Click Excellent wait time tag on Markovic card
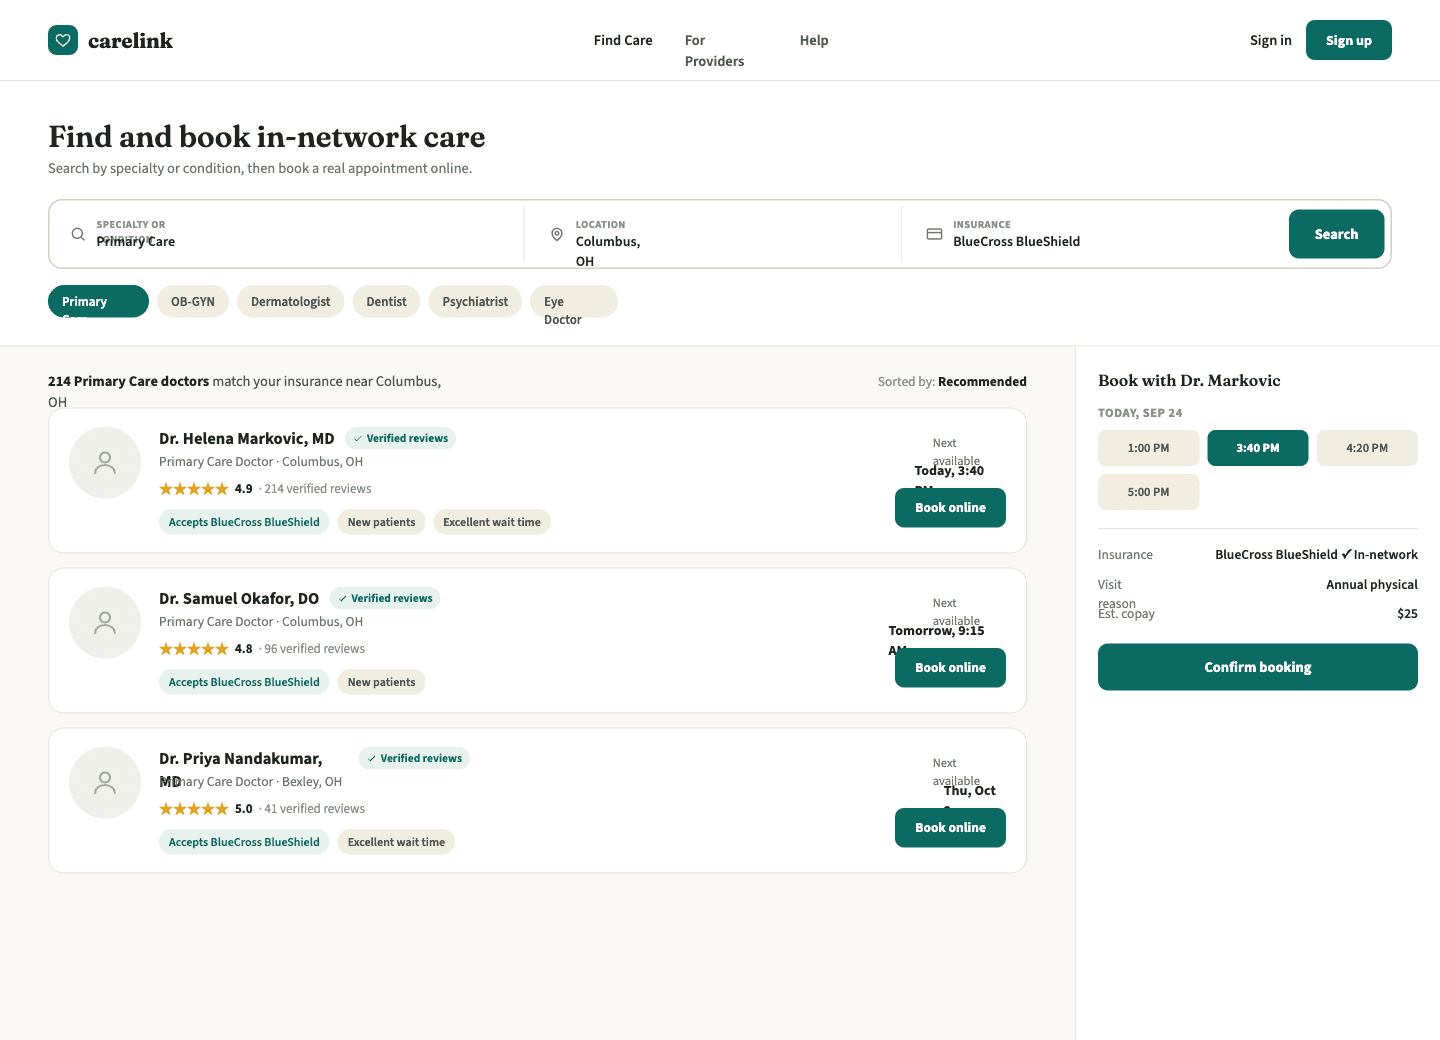1440x1040 pixels. tap(492, 522)
